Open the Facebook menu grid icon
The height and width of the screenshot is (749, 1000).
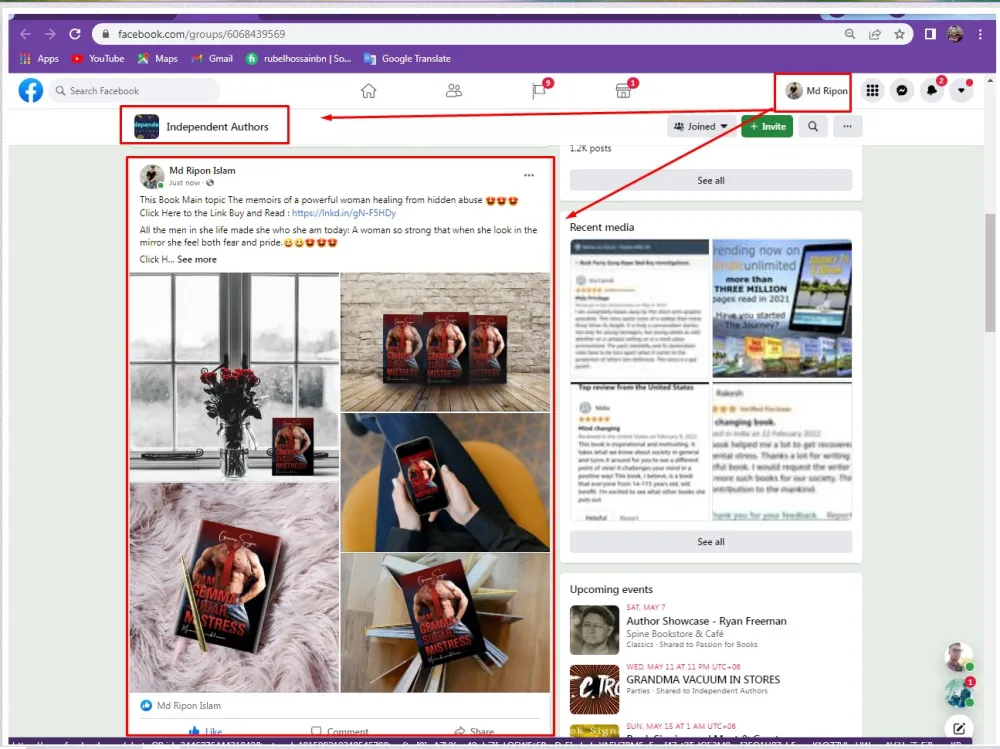tap(872, 91)
